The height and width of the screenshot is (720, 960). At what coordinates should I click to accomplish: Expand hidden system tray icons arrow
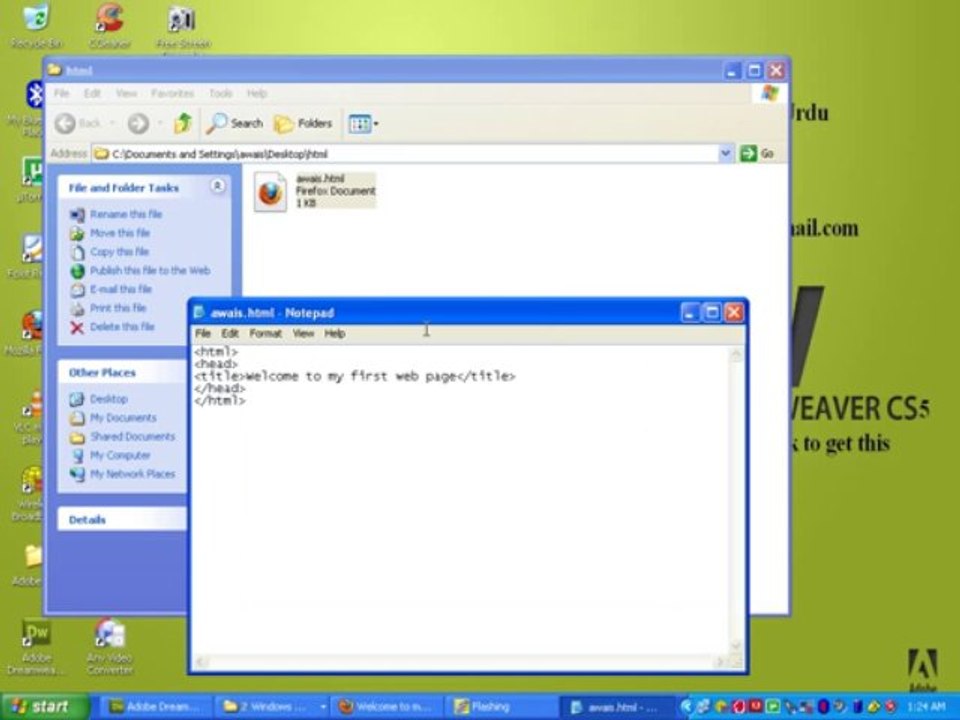click(x=686, y=707)
